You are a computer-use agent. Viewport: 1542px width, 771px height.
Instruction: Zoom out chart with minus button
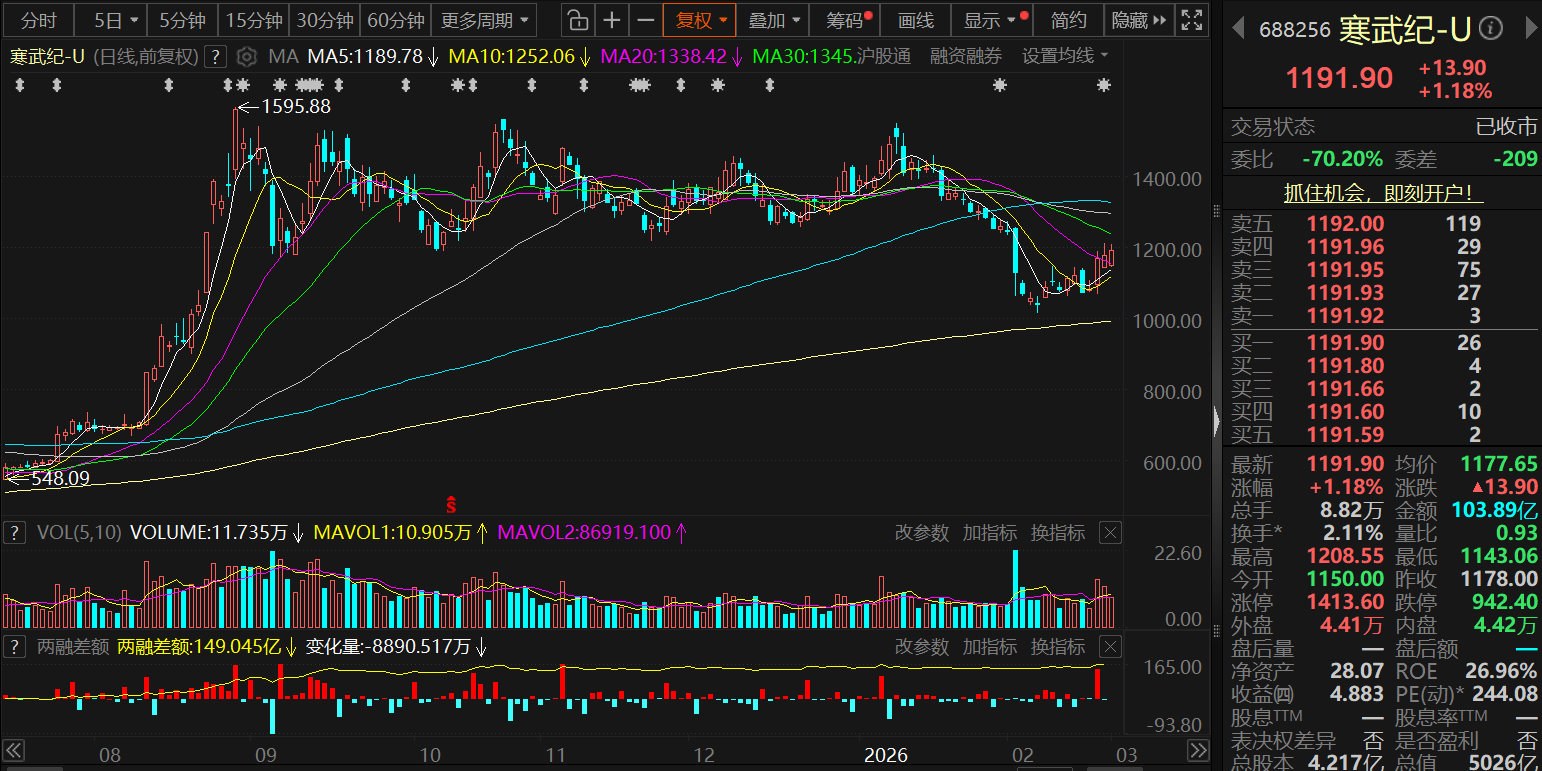(x=646, y=20)
